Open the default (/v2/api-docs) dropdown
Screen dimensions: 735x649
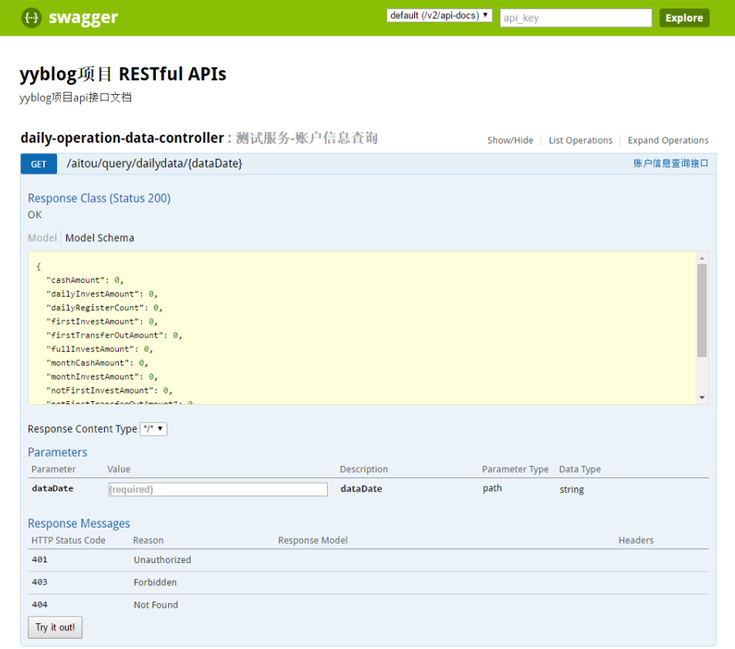click(439, 15)
